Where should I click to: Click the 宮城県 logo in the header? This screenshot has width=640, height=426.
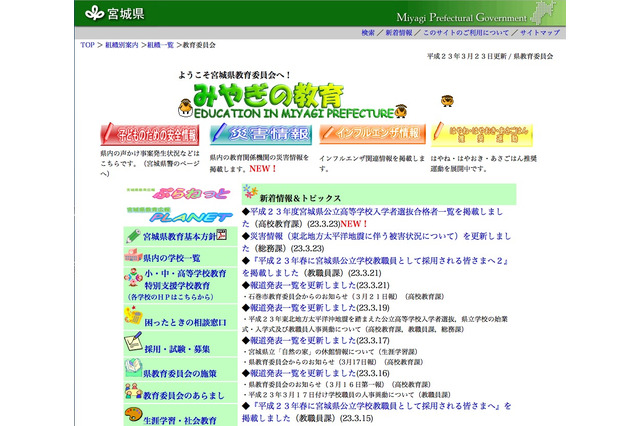115,13
